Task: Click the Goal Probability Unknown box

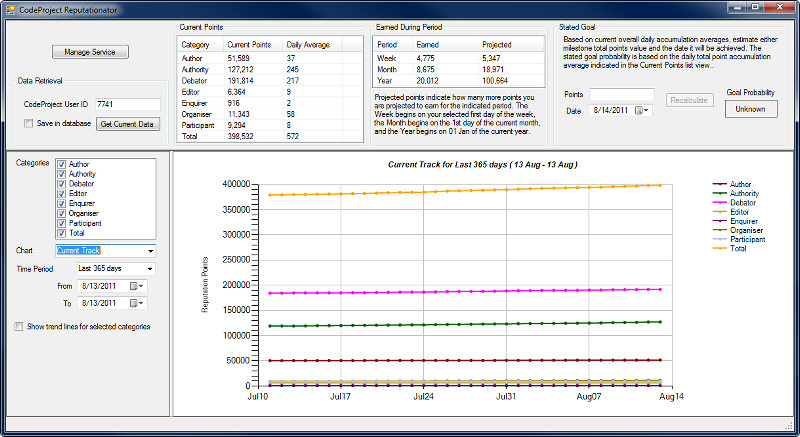Action: [751, 109]
